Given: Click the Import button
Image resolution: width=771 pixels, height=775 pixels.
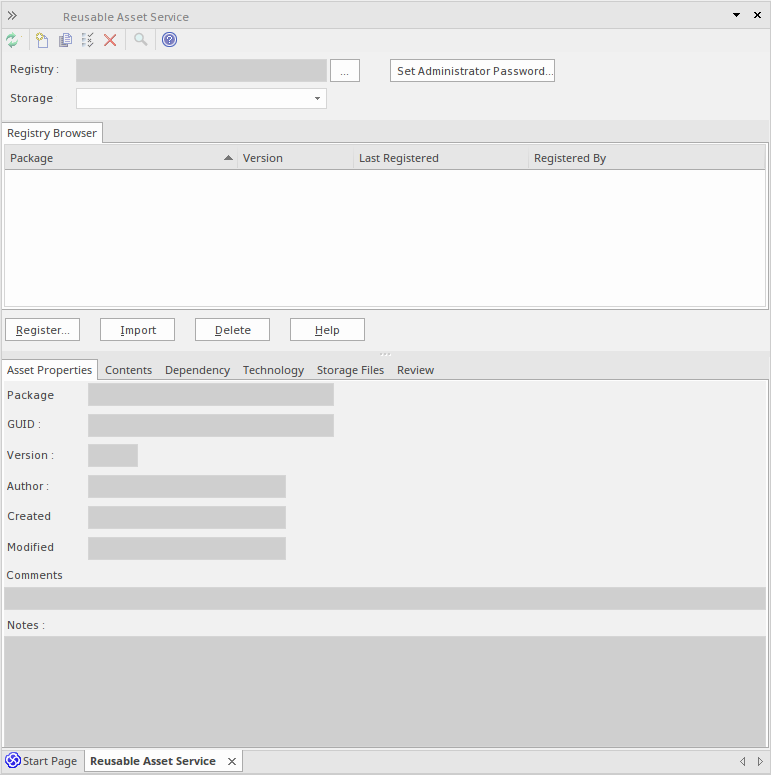Looking at the screenshot, I should coord(138,330).
